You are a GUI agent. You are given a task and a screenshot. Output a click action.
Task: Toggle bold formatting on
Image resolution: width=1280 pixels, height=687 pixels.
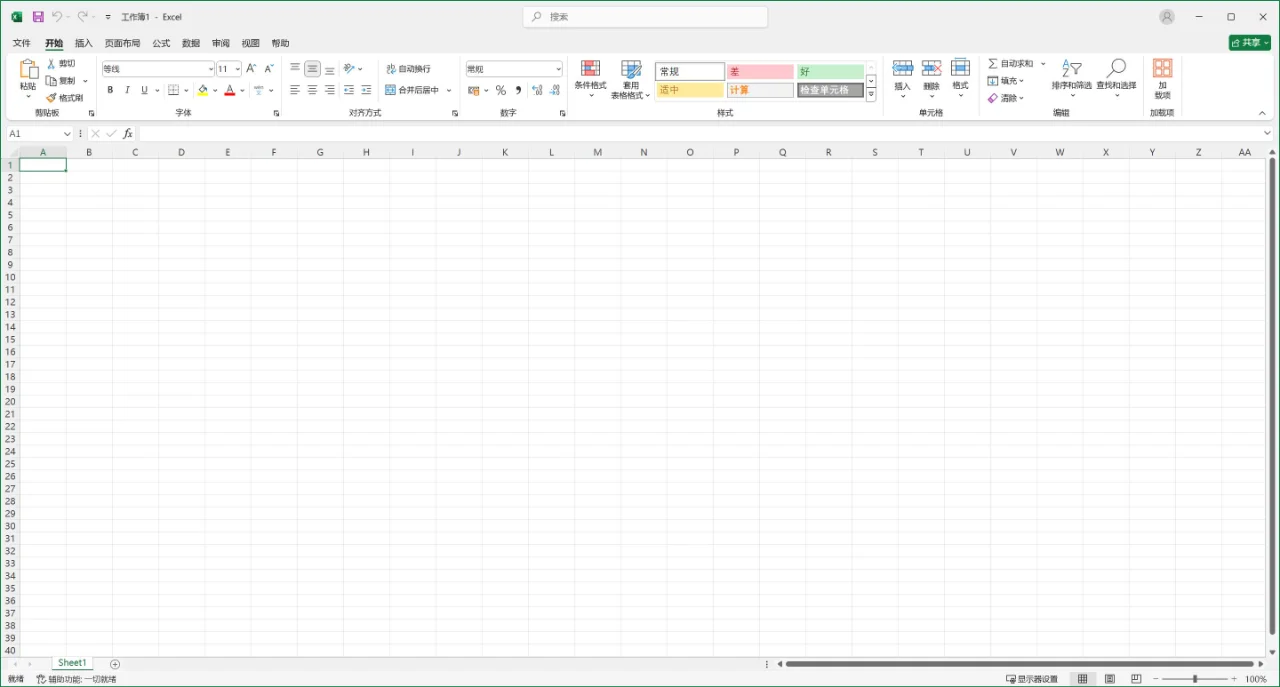click(110, 90)
